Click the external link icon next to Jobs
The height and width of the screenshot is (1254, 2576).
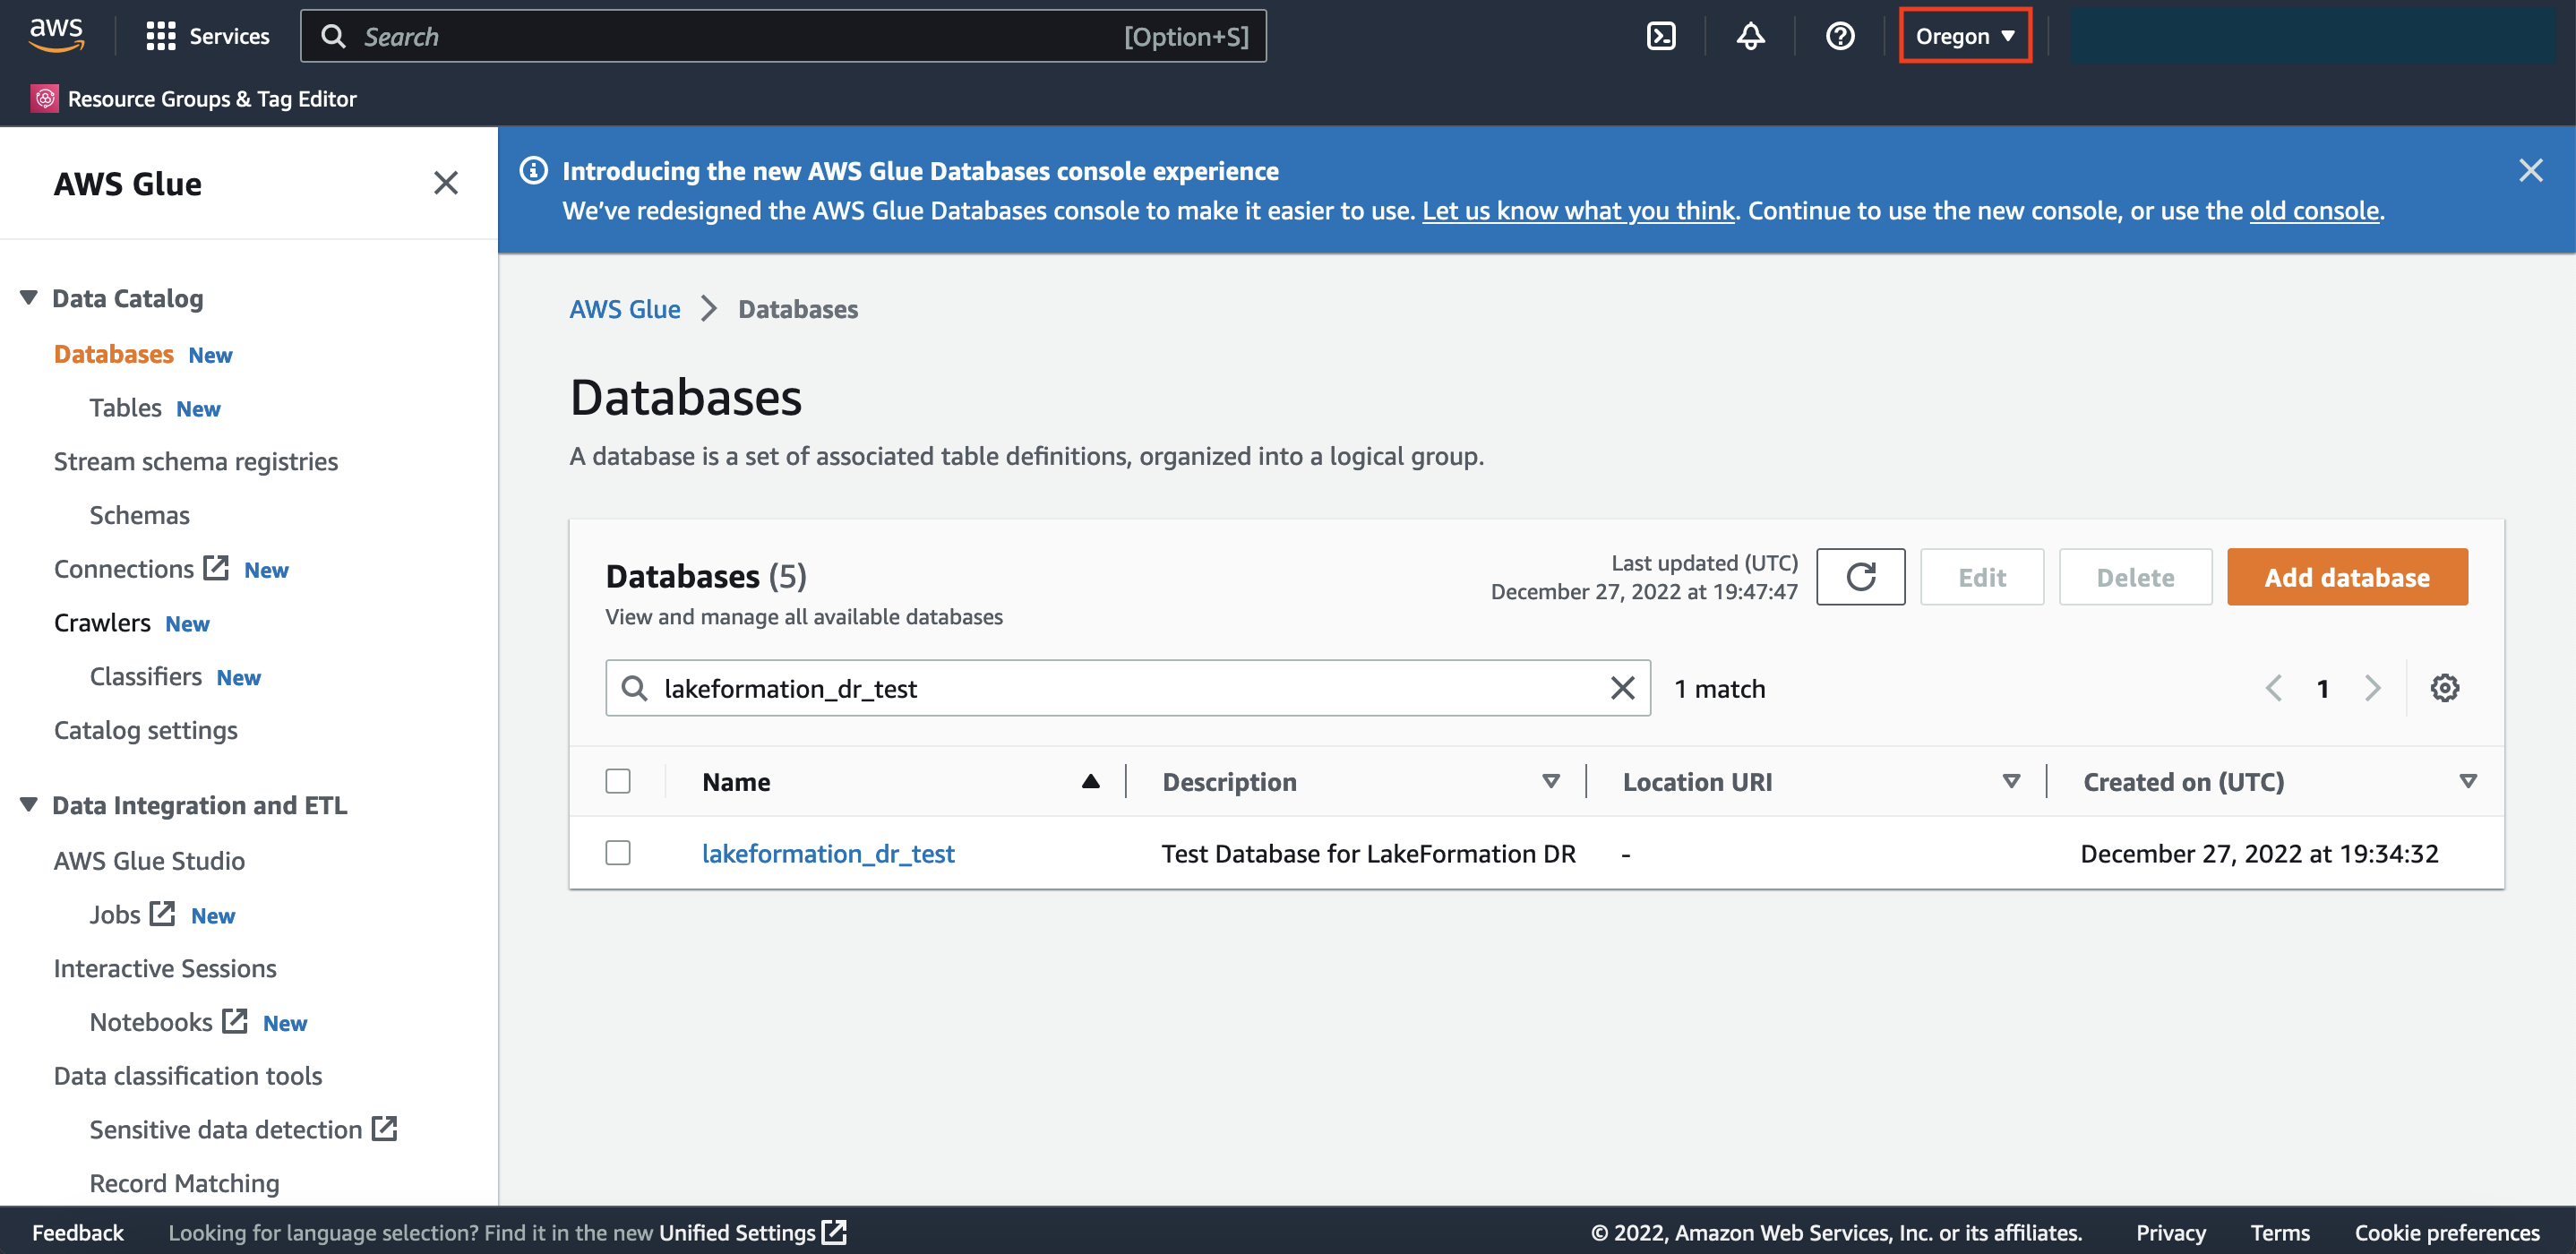(x=162, y=913)
